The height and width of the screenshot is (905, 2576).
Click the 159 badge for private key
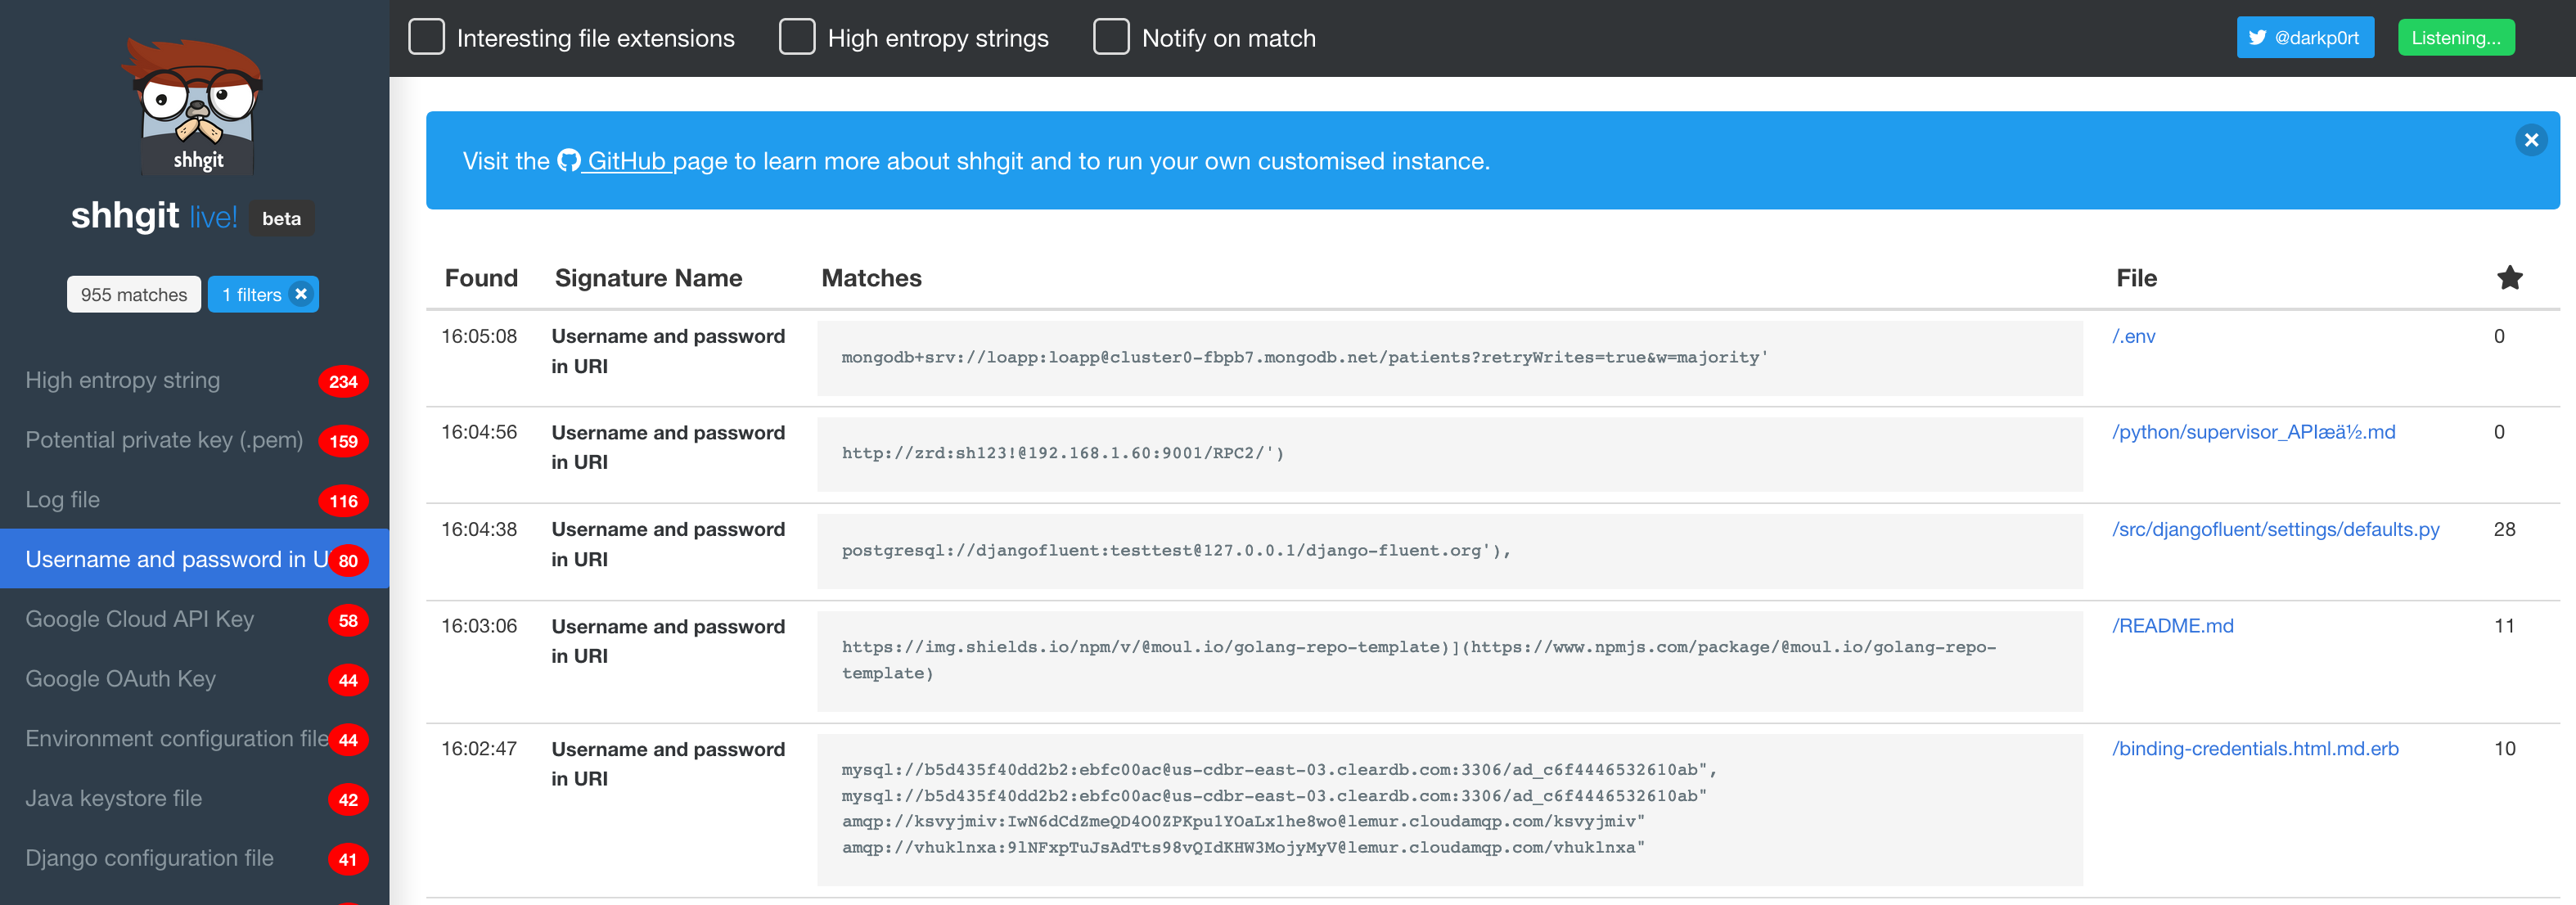click(x=343, y=441)
